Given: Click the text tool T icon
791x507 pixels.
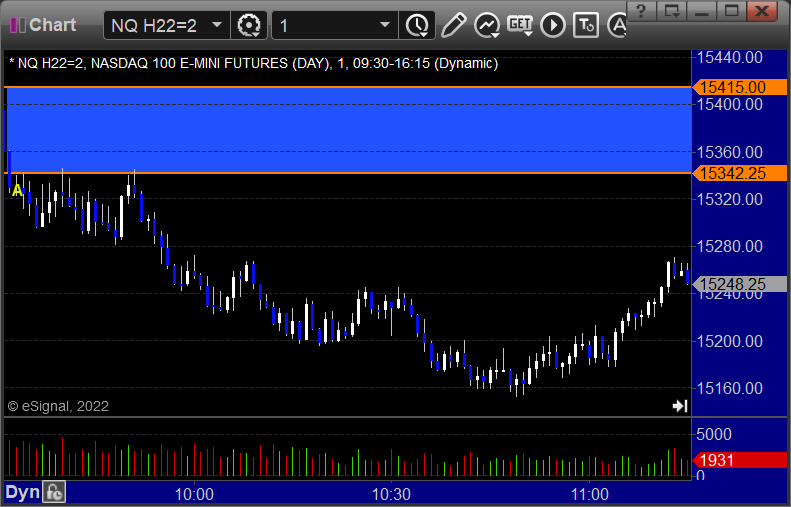Looking at the screenshot, I should pyautogui.click(x=586, y=25).
